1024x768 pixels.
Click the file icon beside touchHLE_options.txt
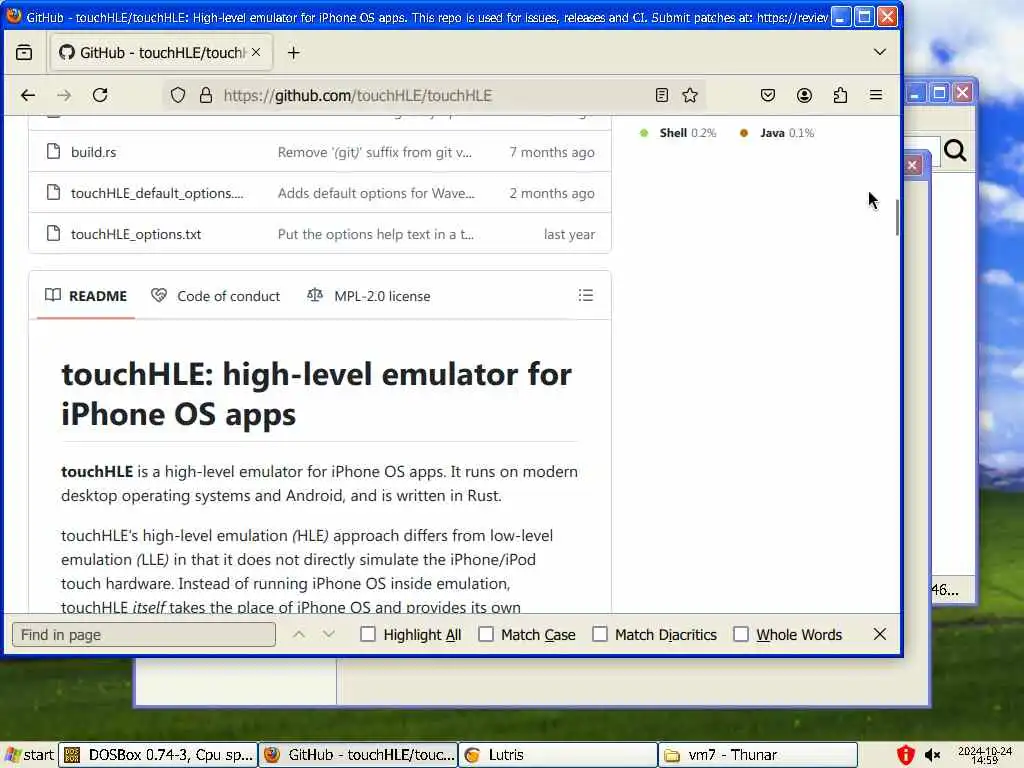pyautogui.click(x=54, y=233)
